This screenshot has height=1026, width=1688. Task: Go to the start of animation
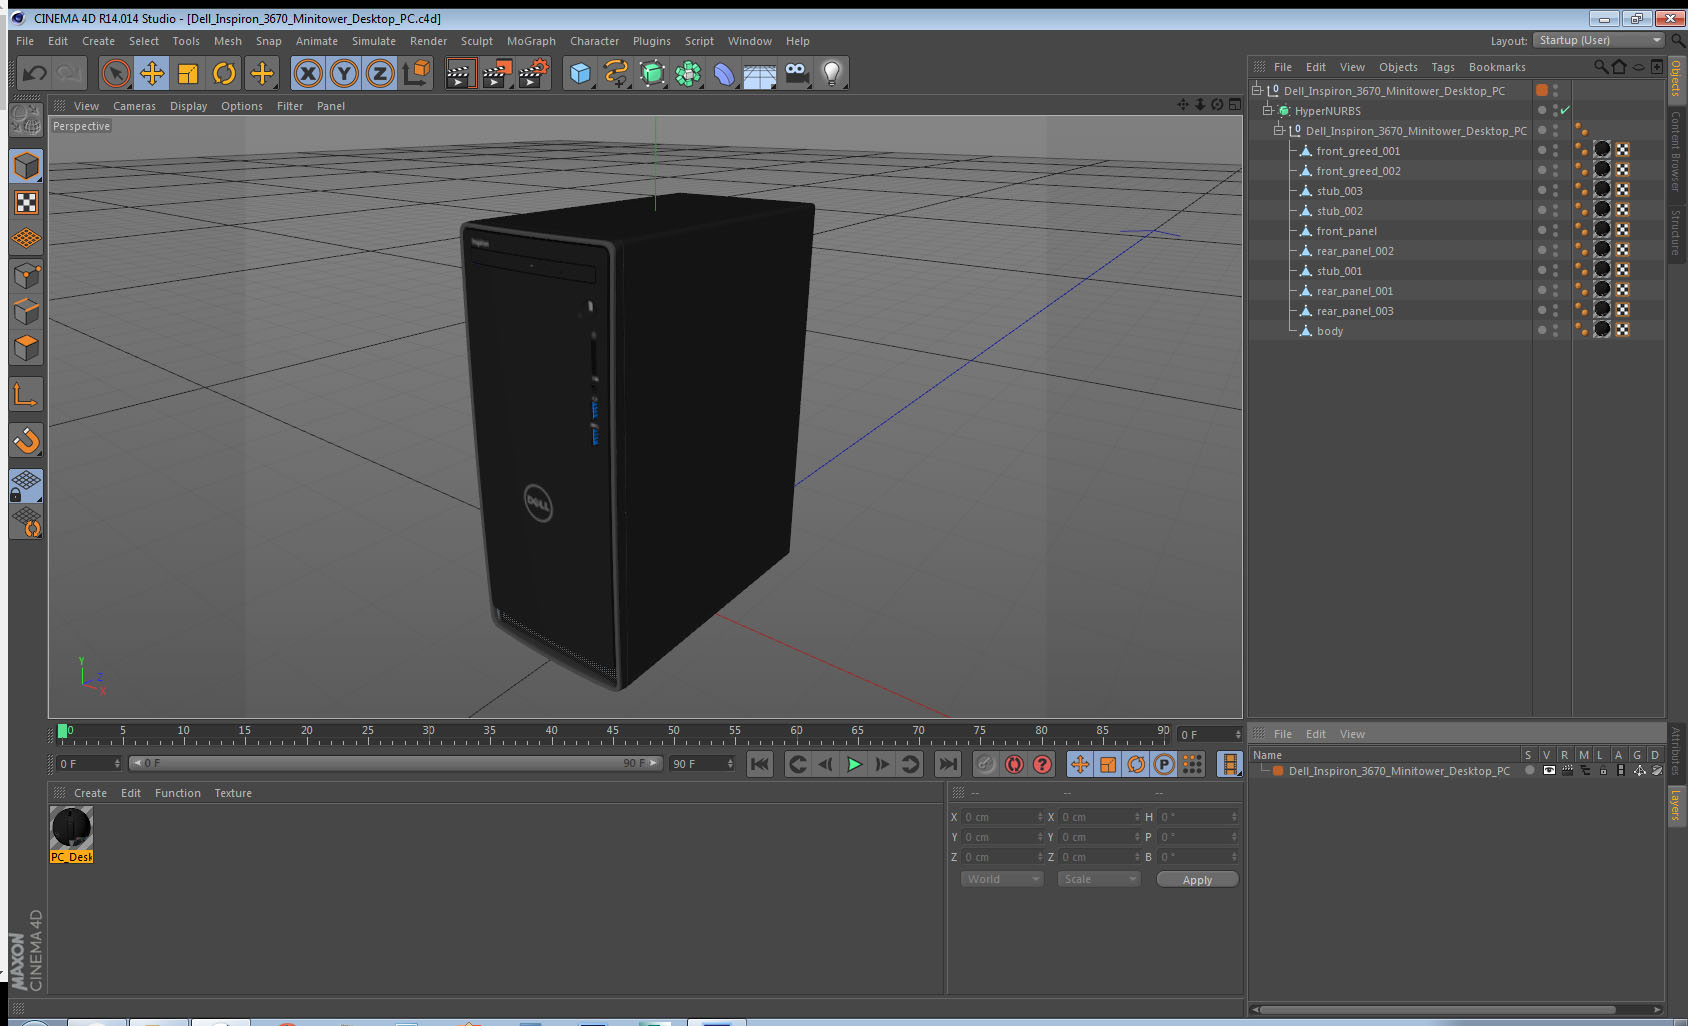coord(760,764)
